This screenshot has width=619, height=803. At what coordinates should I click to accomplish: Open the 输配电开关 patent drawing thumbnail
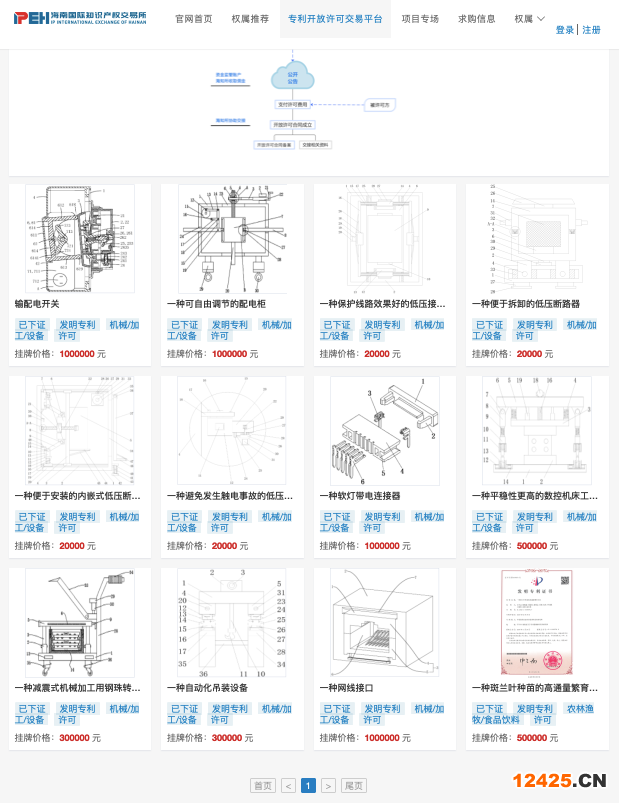pyautogui.click(x=80, y=239)
